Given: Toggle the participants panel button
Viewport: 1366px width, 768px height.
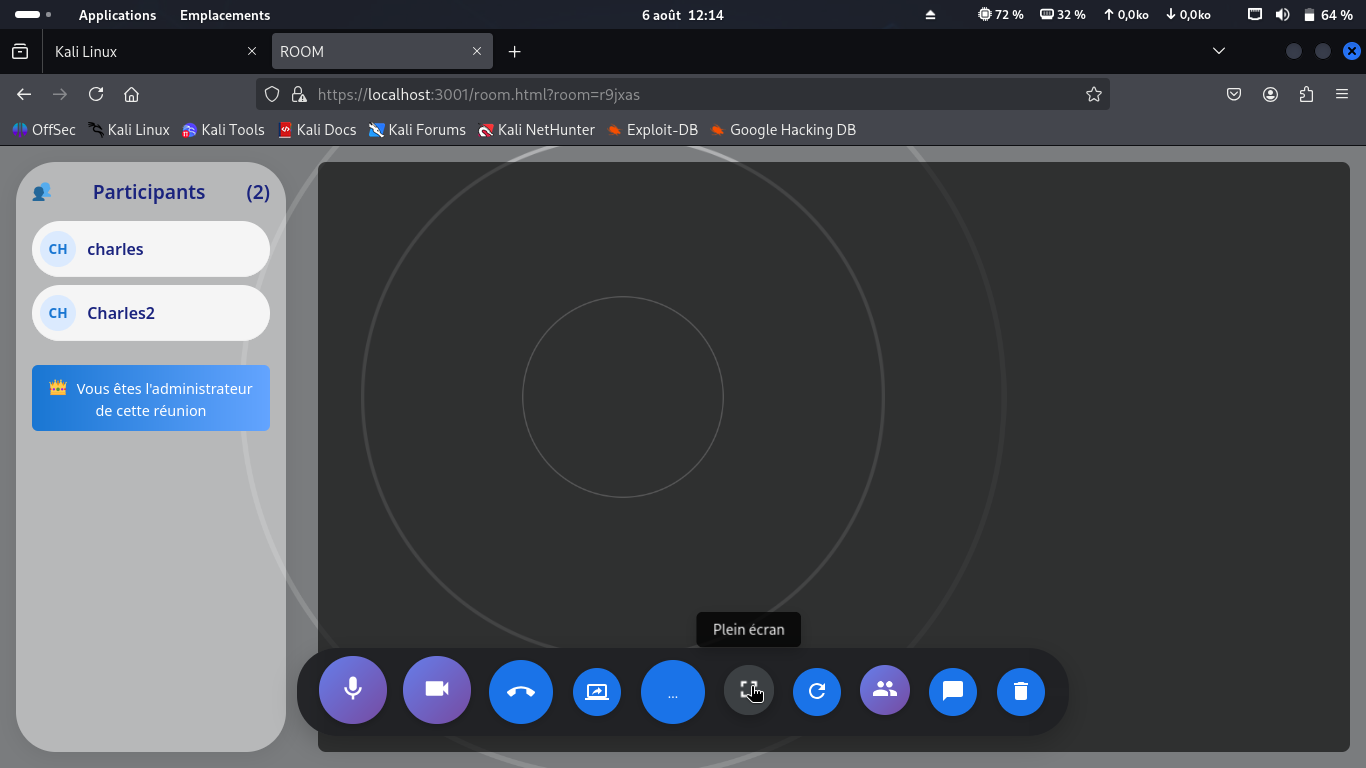Looking at the screenshot, I should 885,690.
